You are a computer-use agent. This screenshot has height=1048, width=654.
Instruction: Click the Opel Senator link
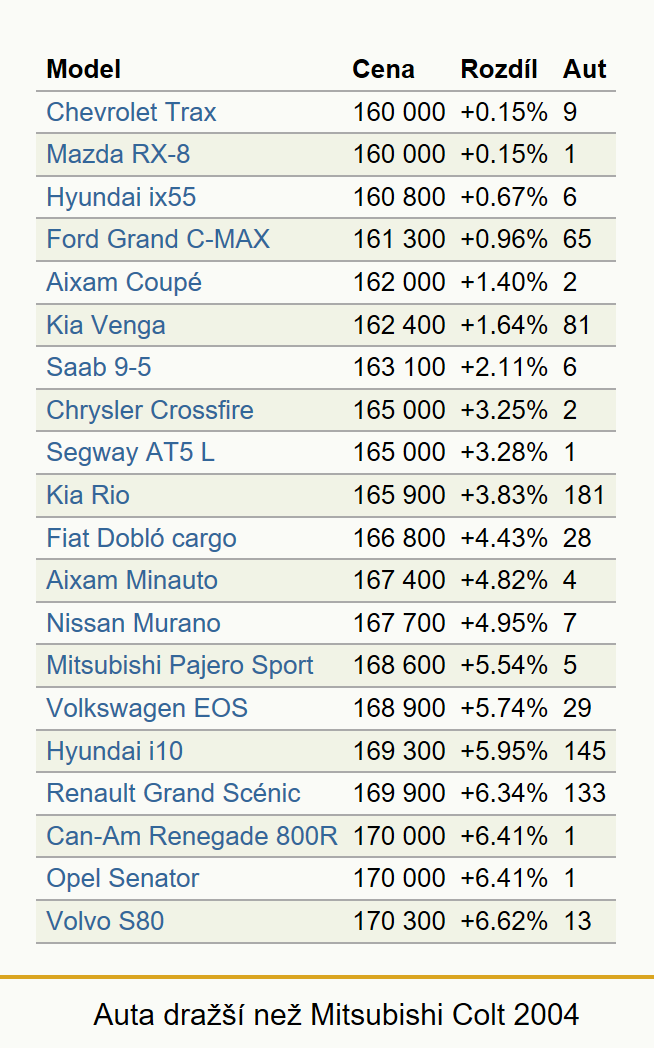click(x=123, y=879)
